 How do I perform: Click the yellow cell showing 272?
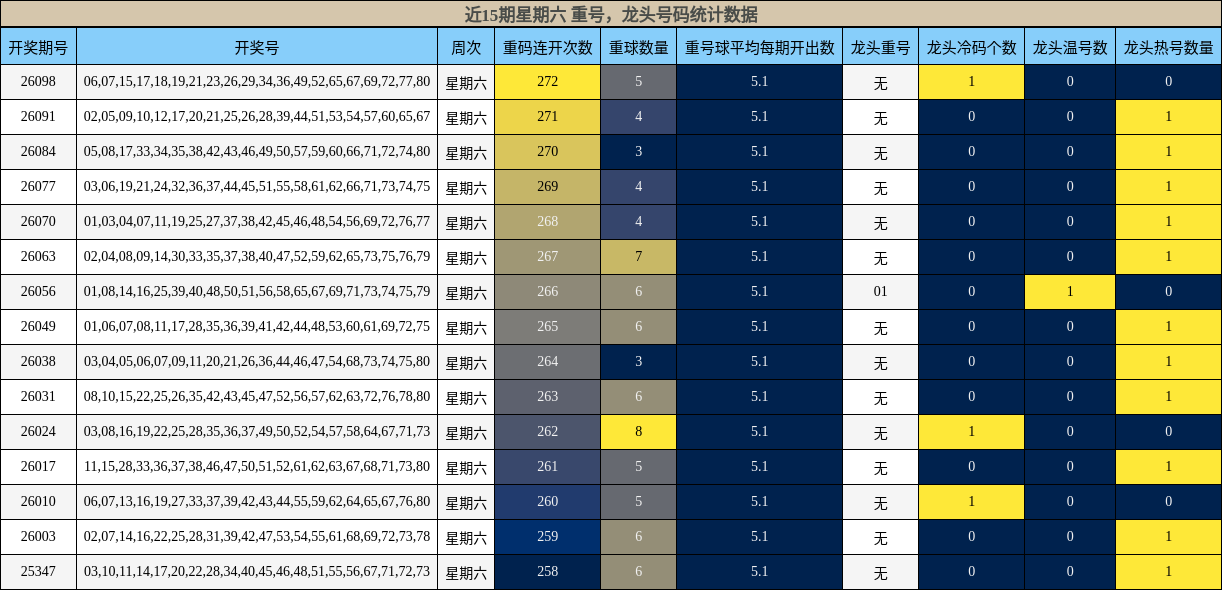[547, 81]
